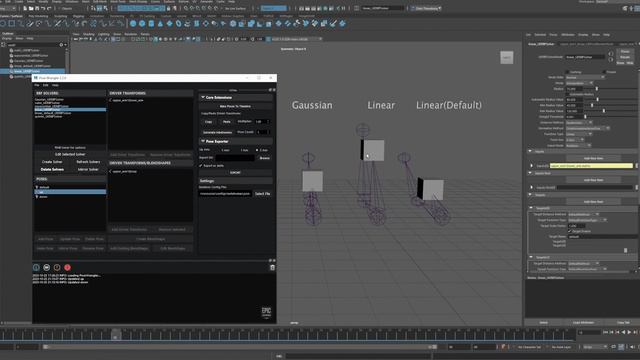The image size is (640, 360).
Task: Click Bake Poses To Timeline button
Action: tap(235, 106)
